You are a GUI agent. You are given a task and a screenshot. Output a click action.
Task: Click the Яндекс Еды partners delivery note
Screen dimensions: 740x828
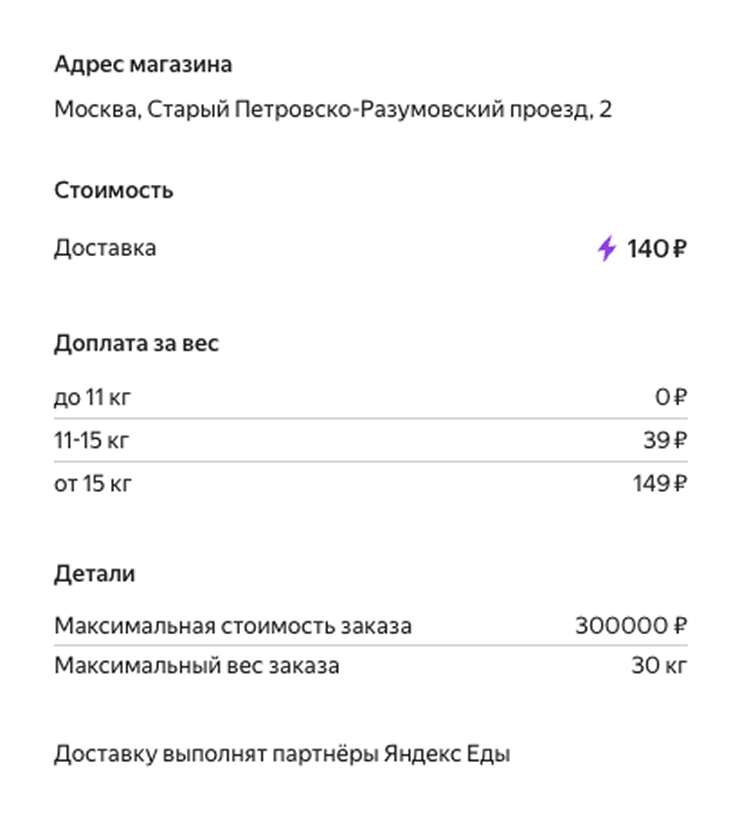[282, 754]
